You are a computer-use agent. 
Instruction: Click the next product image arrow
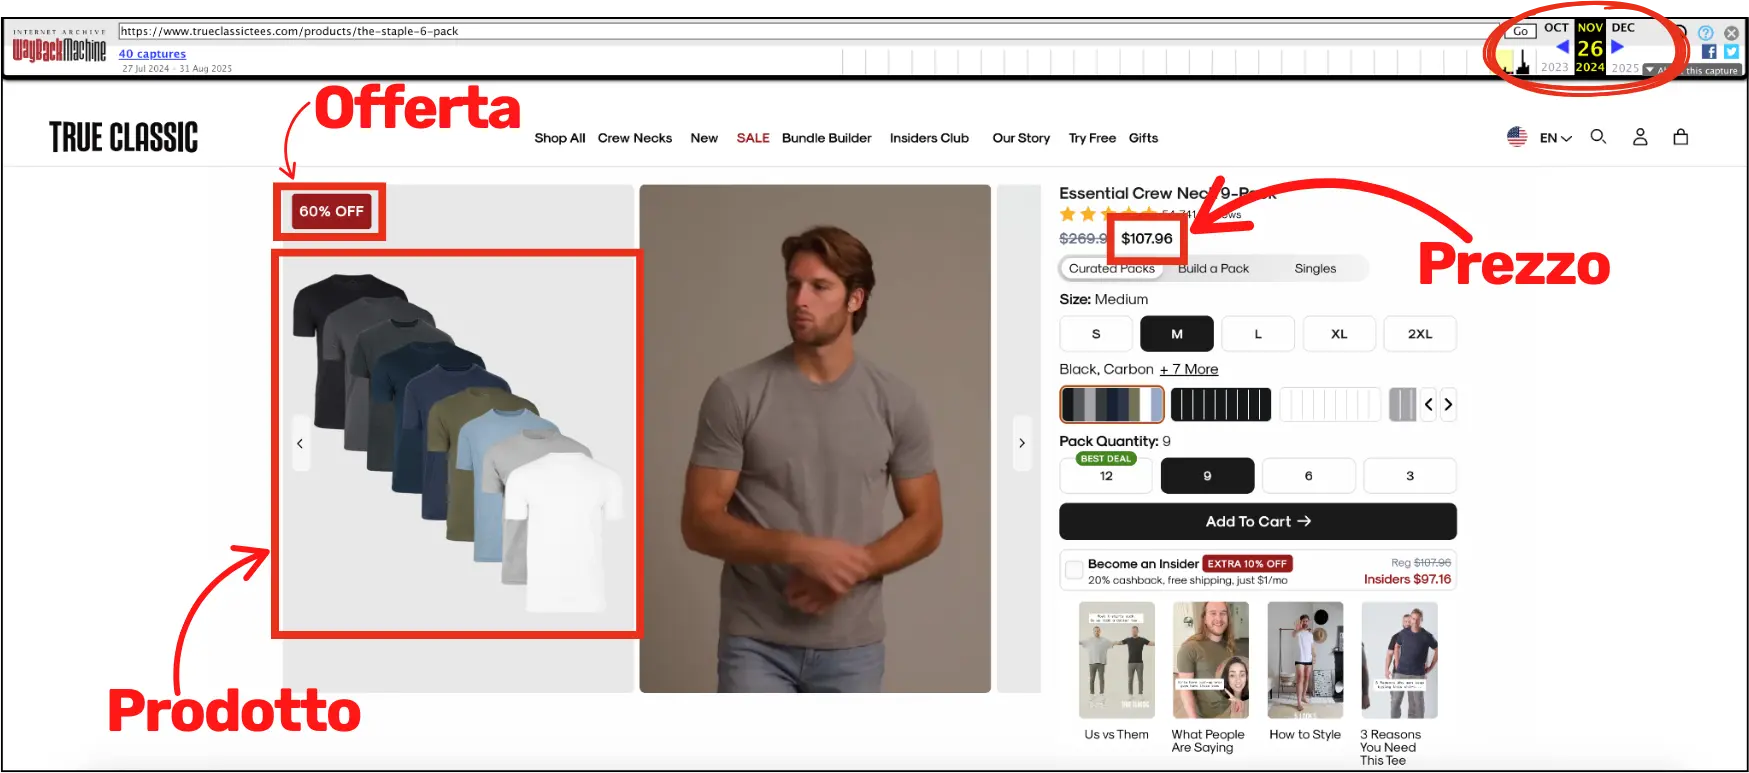1021,443
